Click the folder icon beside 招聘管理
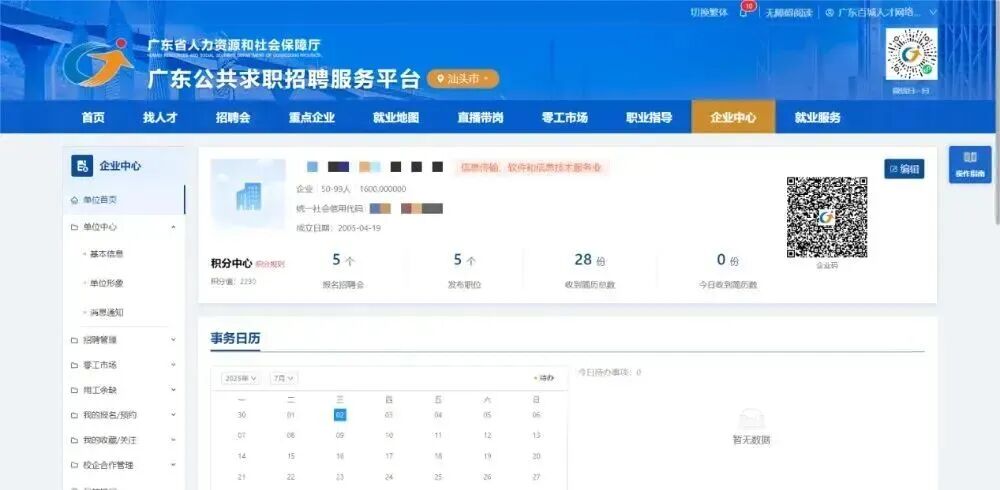1000x490 pixels. pyautogui.click(x=74, y=341)
